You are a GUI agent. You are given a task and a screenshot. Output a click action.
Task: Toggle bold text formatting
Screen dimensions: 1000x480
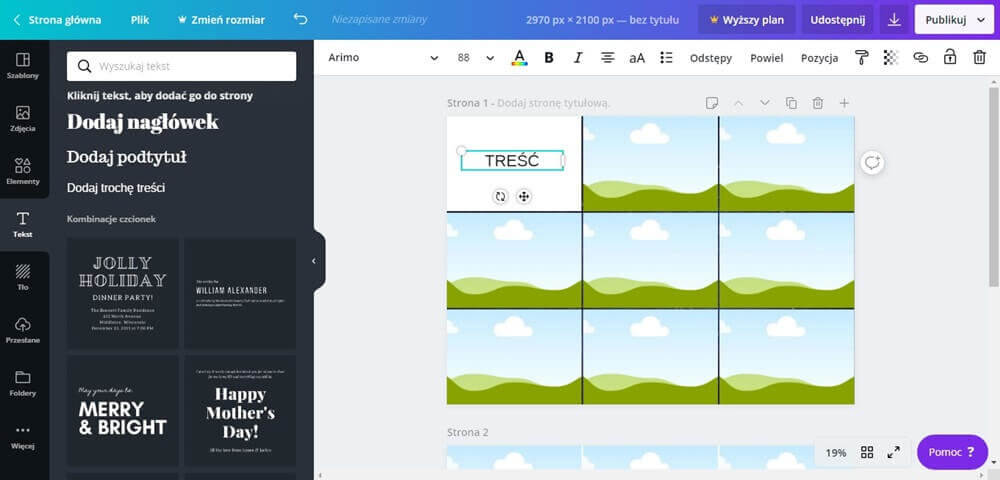pyautogui.click(x=549, y=58)
